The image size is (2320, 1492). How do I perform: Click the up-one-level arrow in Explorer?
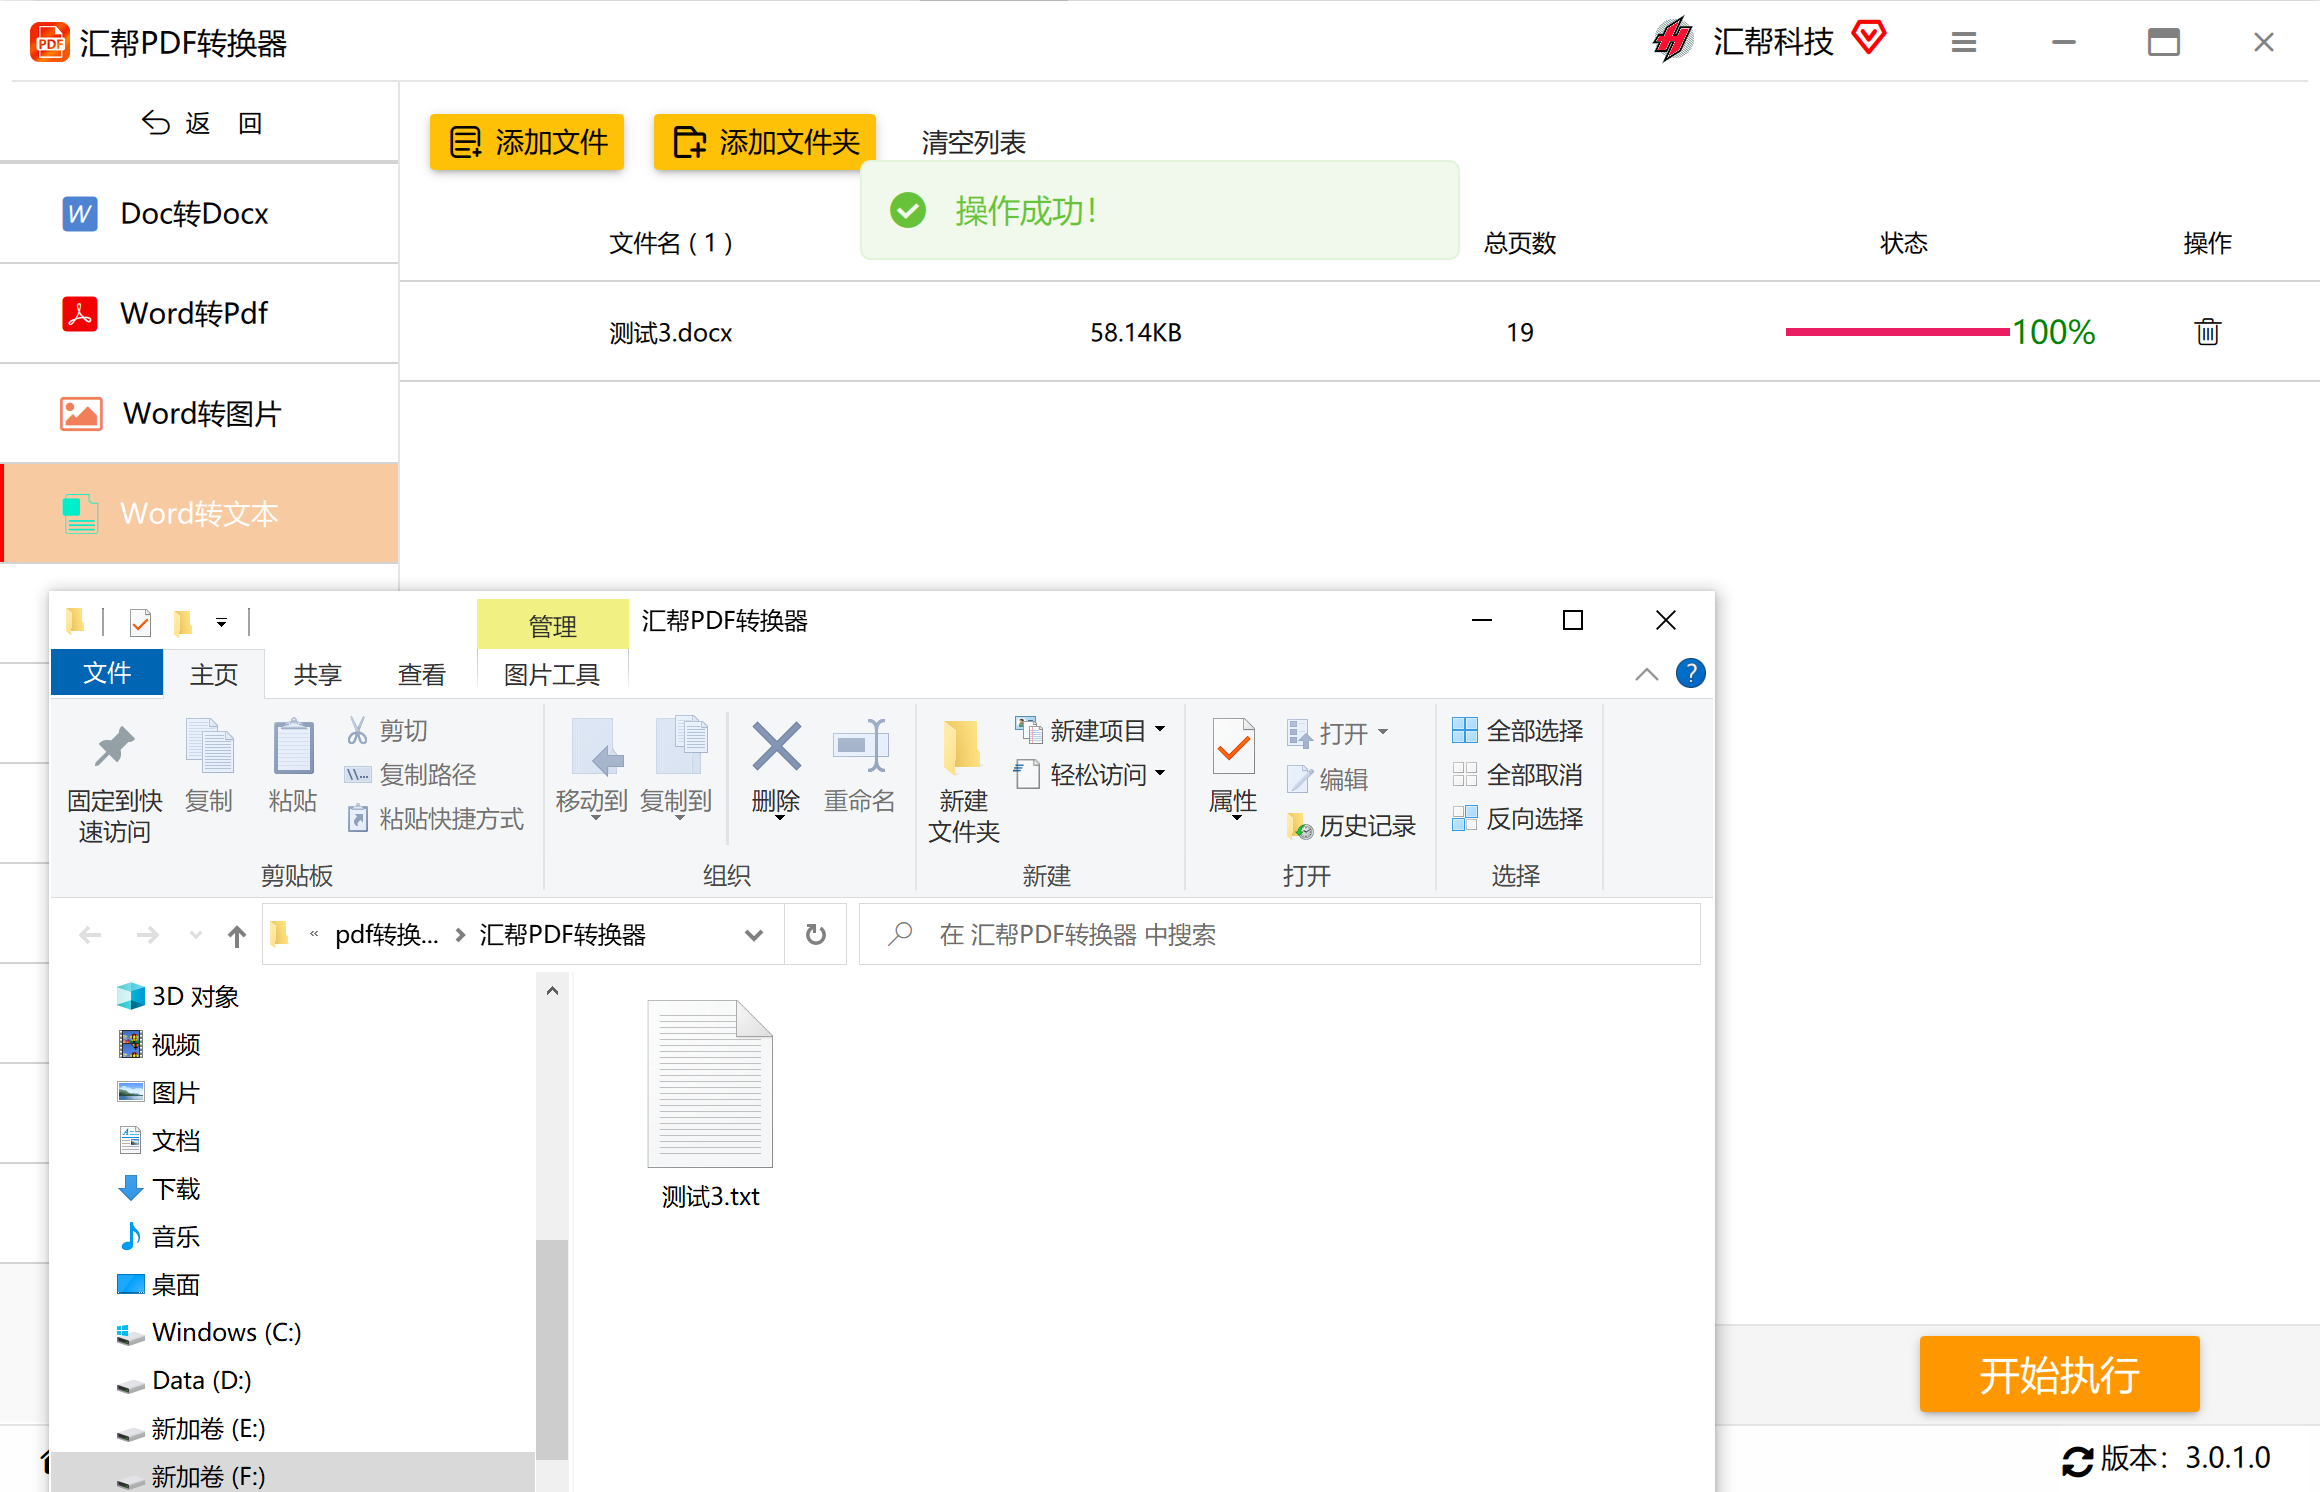pyautogui.click(x=236, y=936)
